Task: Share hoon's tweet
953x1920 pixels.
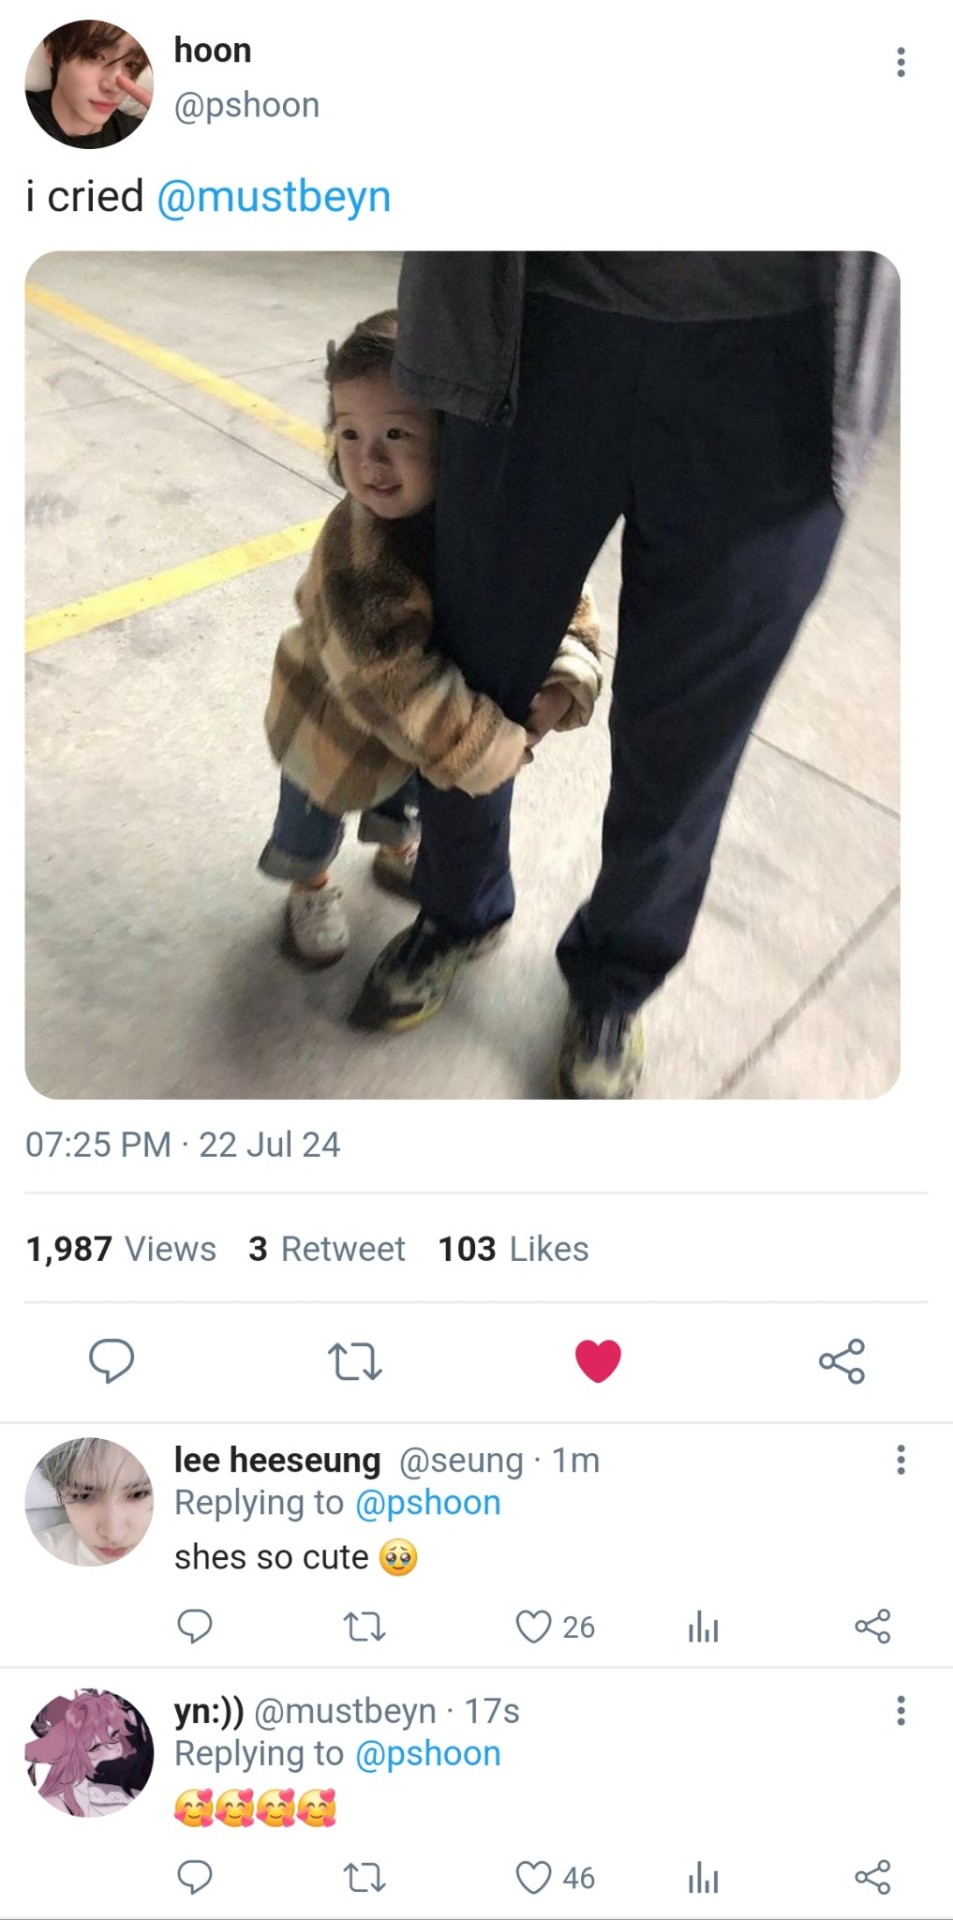Action: click(x=842, y=1361)
